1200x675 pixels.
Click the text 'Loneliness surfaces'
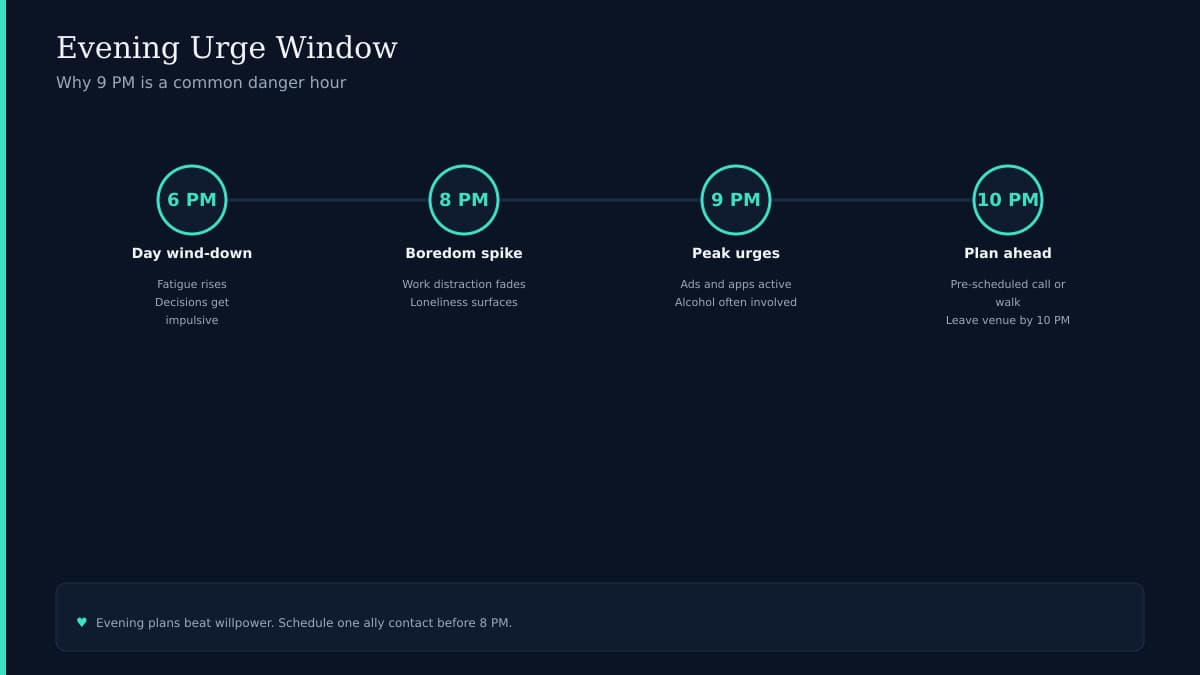coord(464,302)
